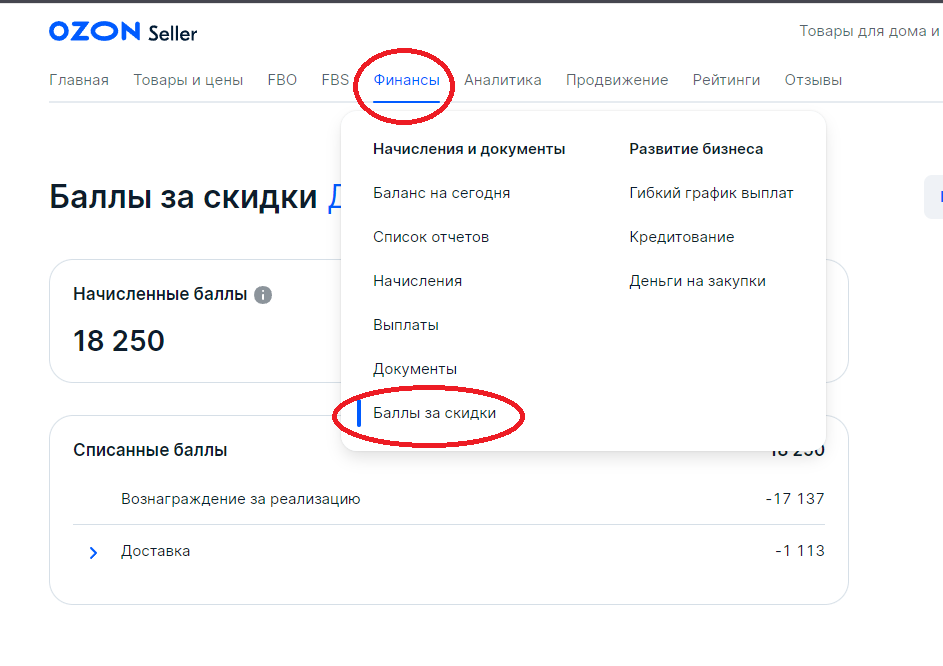Image resolution: width=943 pixels, height=666 pixels.
Task: Choose Документы in the Финансы menu
Action: coord(415,369)
